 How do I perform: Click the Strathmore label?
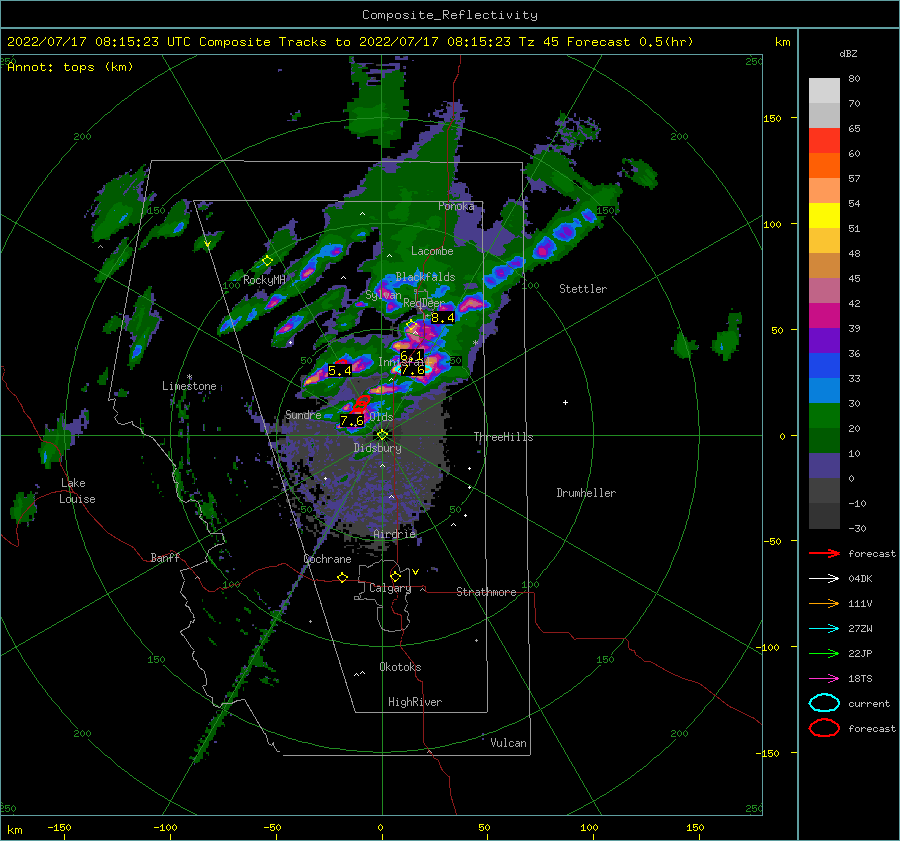click(486, 592)
